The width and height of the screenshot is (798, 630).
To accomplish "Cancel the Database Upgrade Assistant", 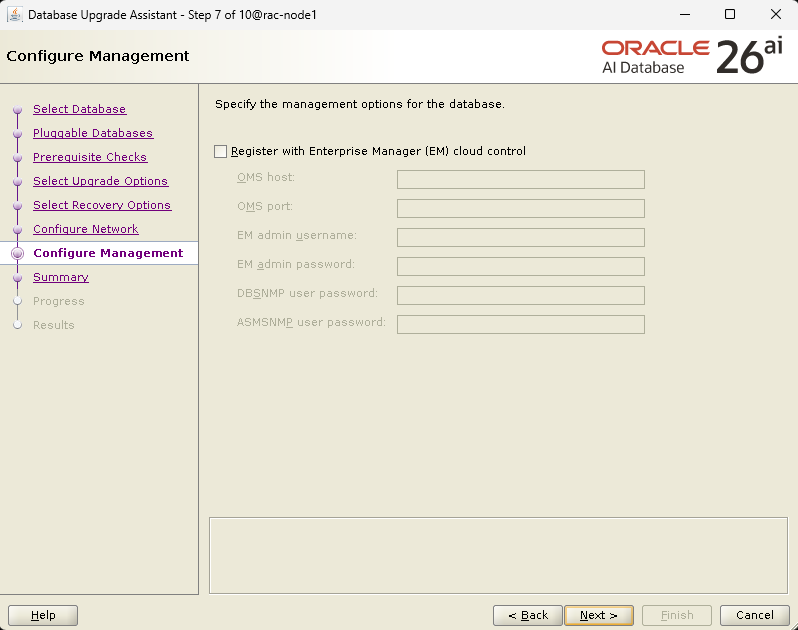I will tap(755, 615).
